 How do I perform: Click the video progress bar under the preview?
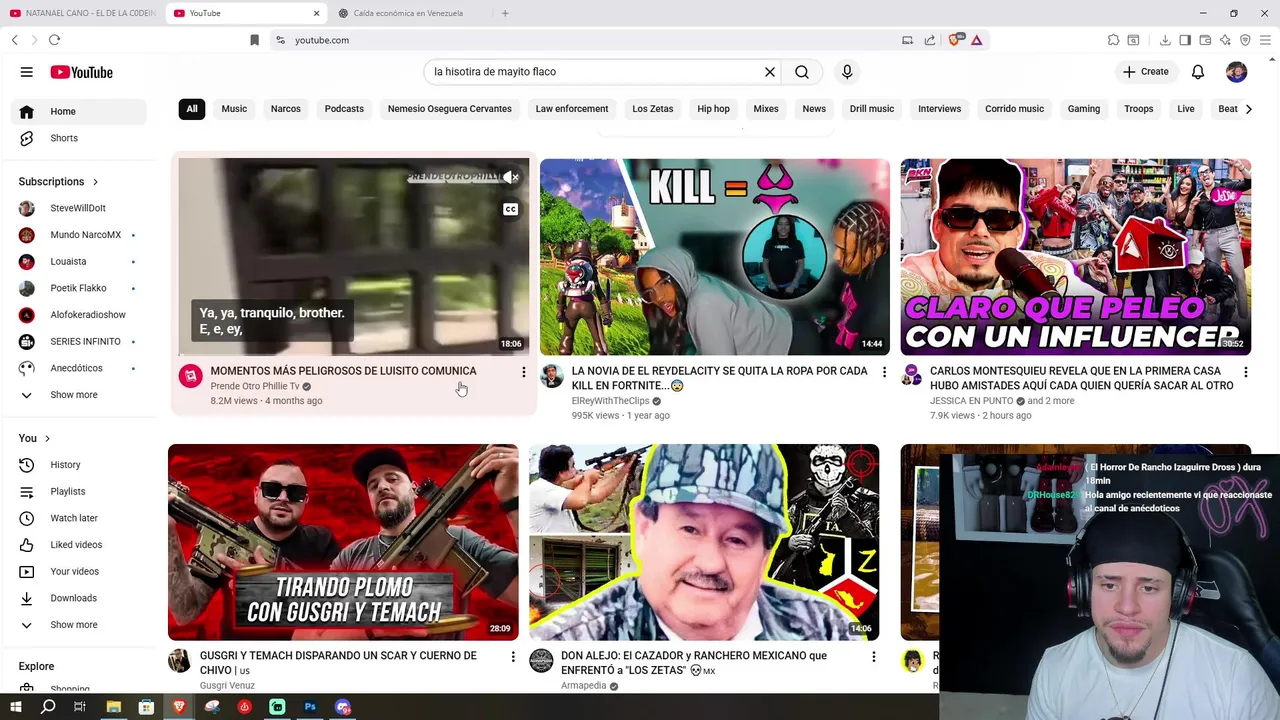(354, 354)
